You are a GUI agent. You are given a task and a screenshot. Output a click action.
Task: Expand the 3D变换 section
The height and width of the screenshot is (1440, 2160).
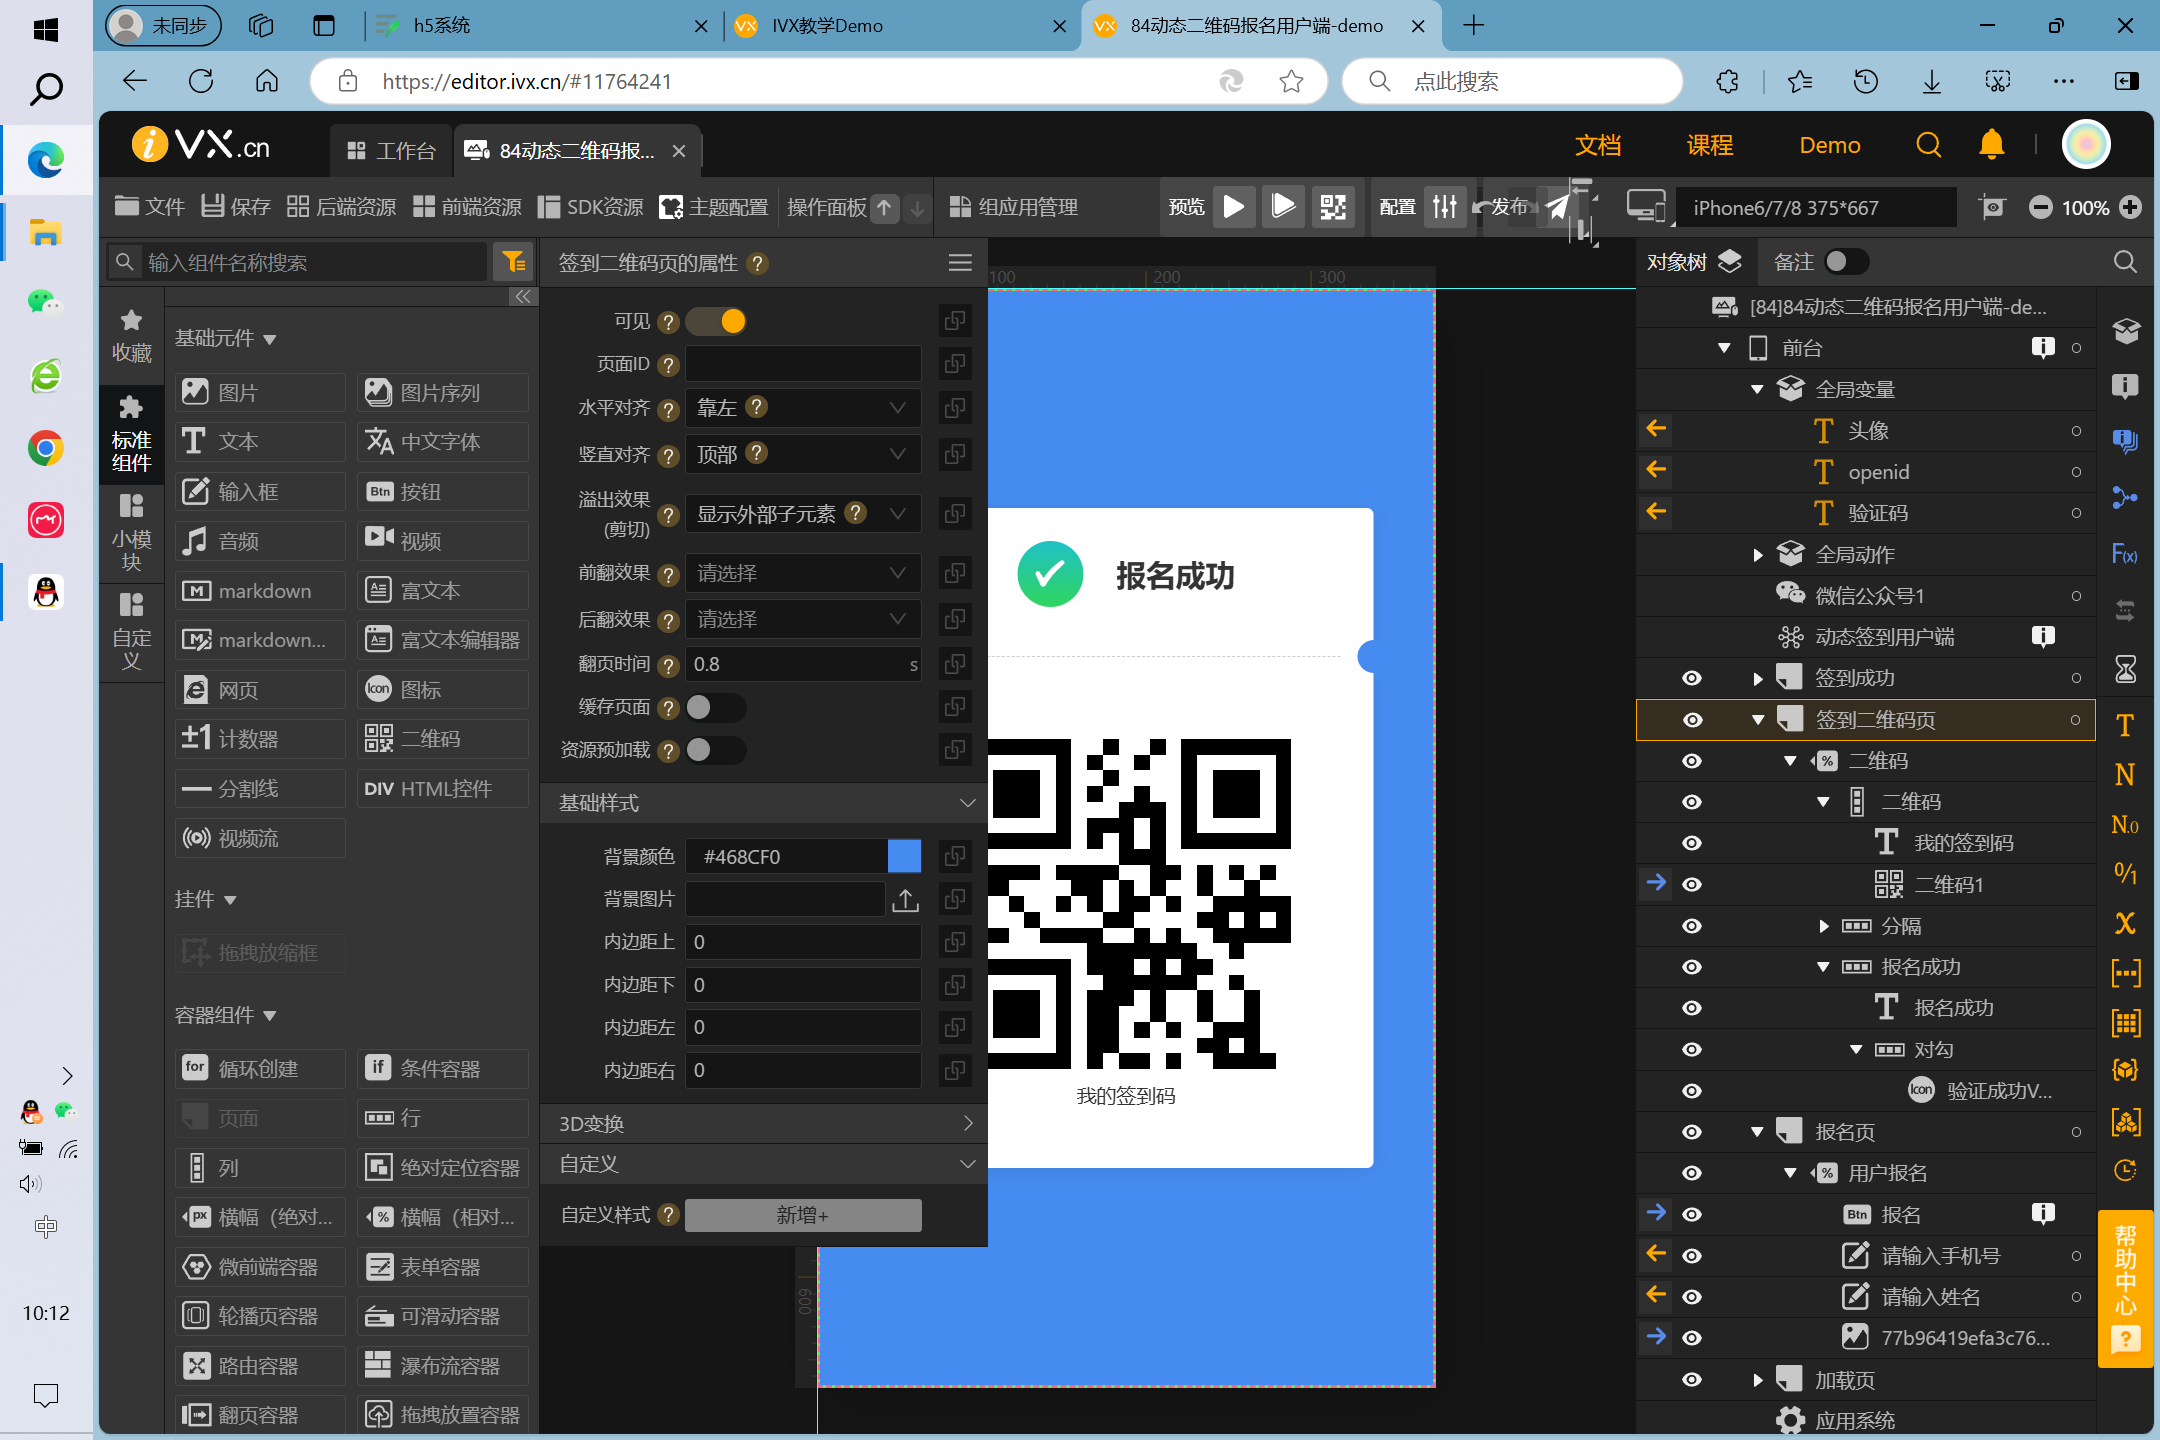tap(966, 1123)
